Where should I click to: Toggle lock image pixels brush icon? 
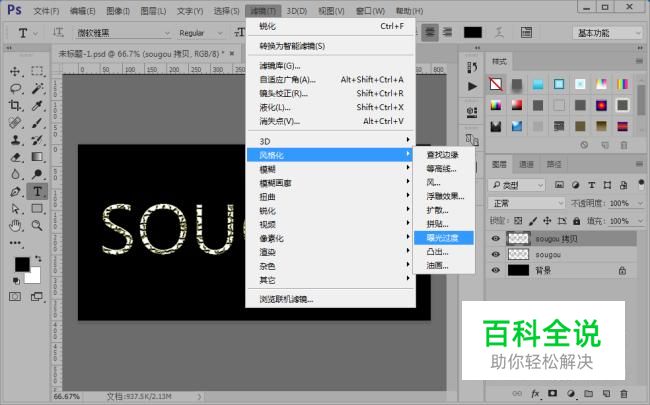point(533,221)
